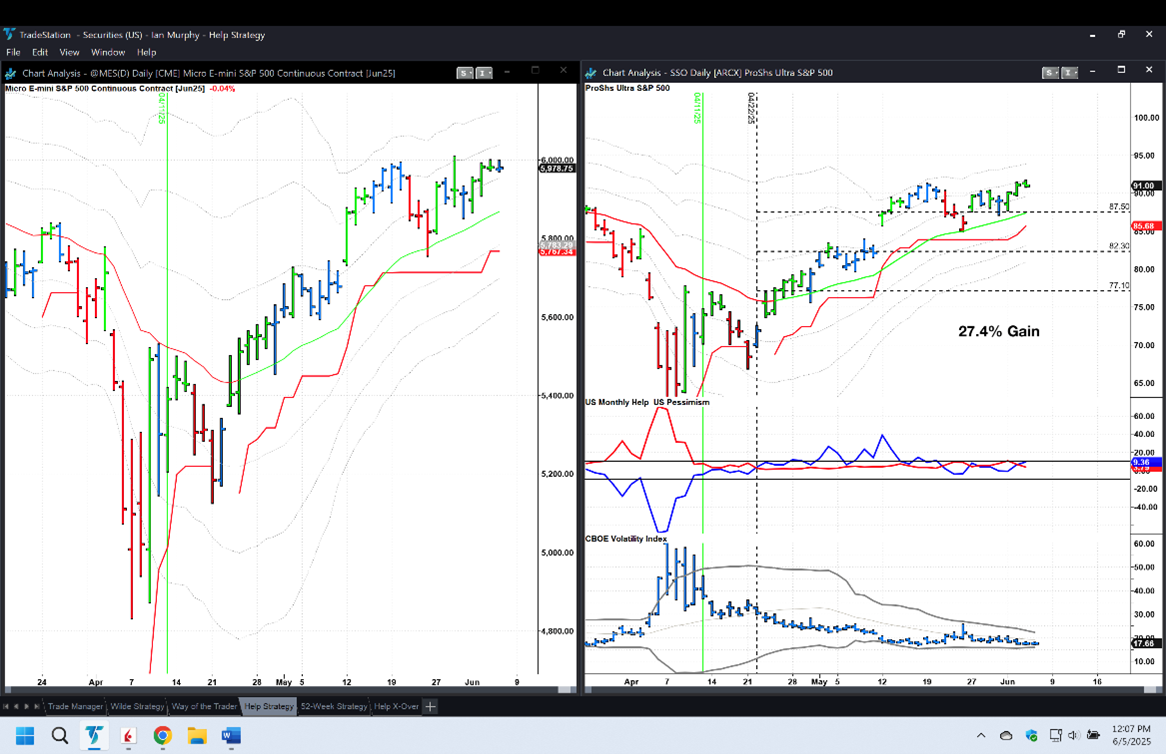Close the MES chart window
This screenshot has height=754, width=1166.
click(563, 71)
